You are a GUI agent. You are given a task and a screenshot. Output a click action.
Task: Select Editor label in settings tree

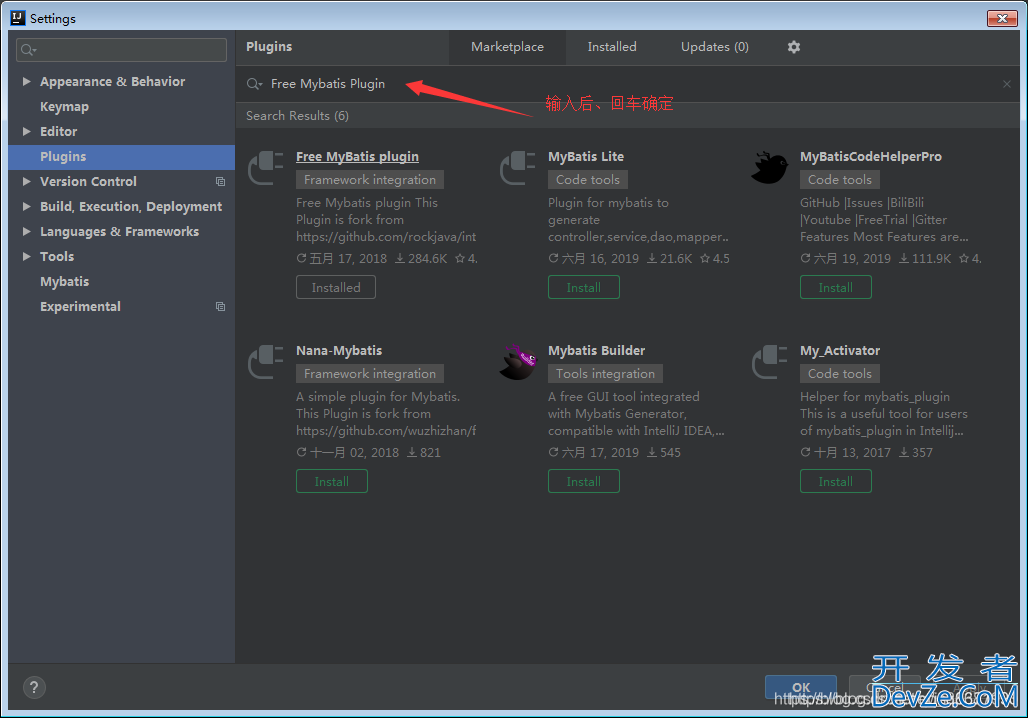pos(58,131)
